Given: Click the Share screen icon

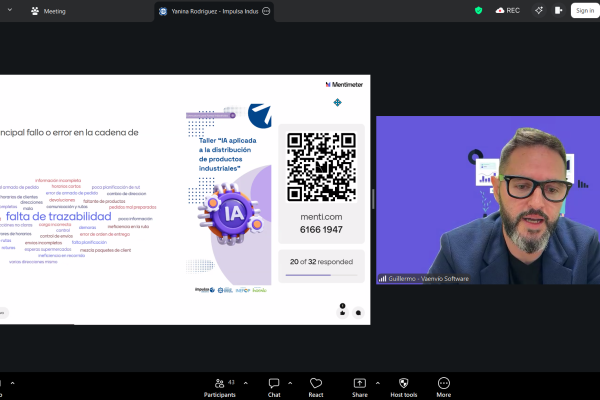Looking at the screenshot, I should (360, 386).
